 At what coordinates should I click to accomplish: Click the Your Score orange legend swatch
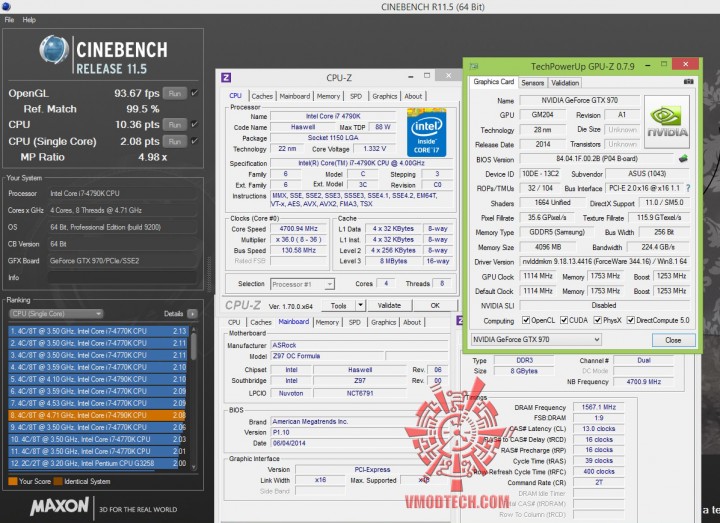tap(13, 481)
